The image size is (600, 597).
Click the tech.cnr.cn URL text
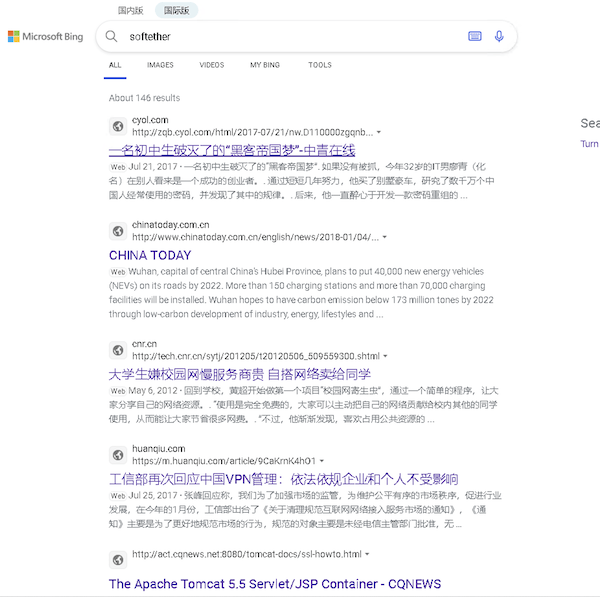[x=256, y=356]
